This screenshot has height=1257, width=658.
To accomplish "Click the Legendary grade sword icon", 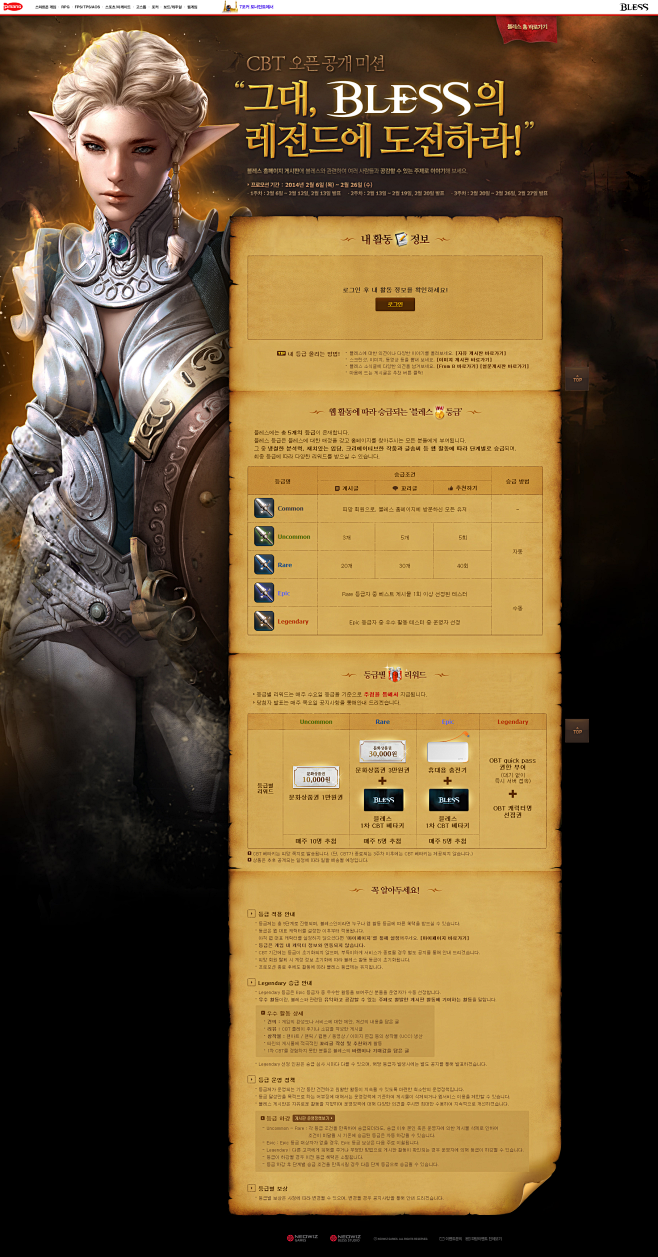I will click(x=264, y=620).
